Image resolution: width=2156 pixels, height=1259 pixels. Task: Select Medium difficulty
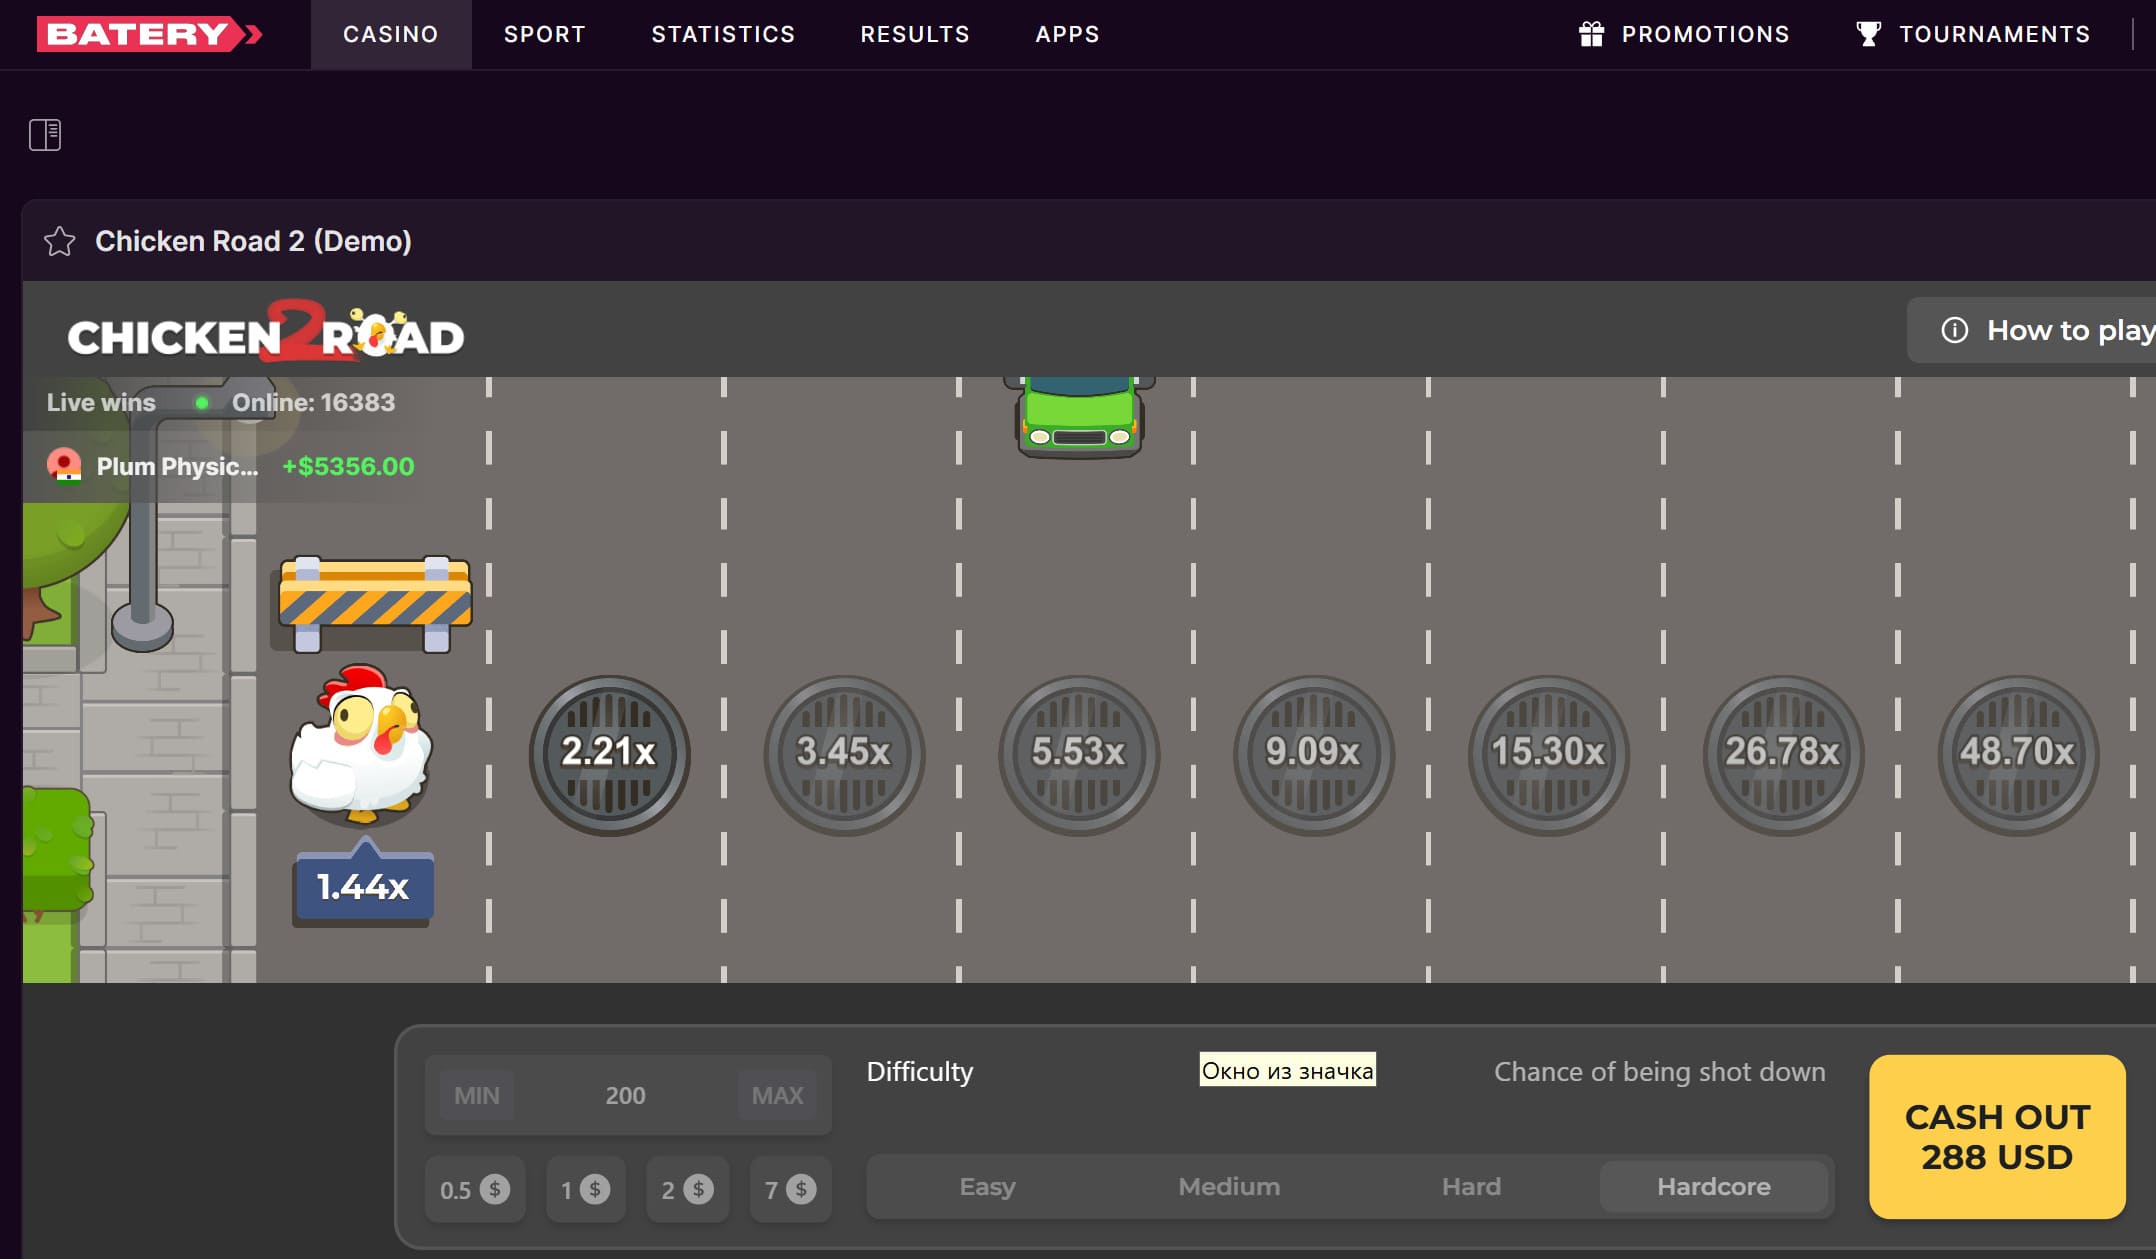tap(1229, 1186)
